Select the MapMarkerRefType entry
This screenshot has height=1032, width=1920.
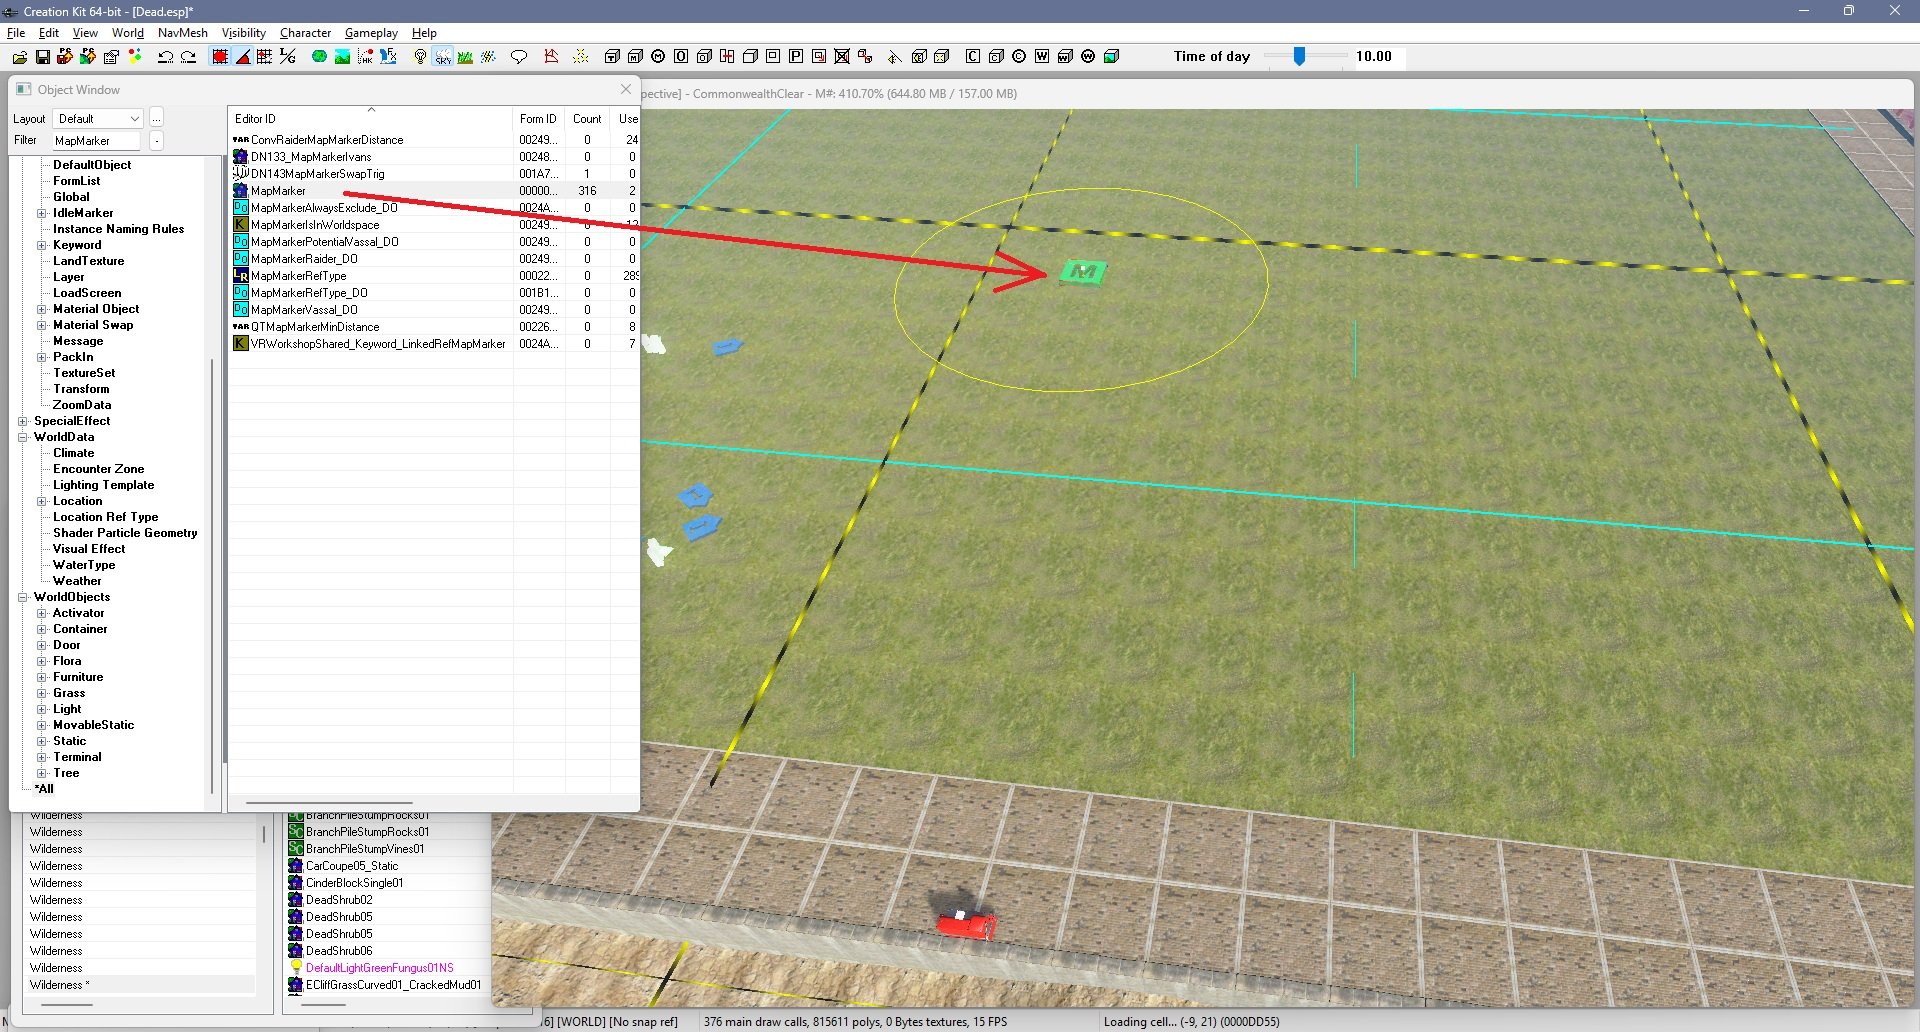pyautogui.click(x=298, y=276)
